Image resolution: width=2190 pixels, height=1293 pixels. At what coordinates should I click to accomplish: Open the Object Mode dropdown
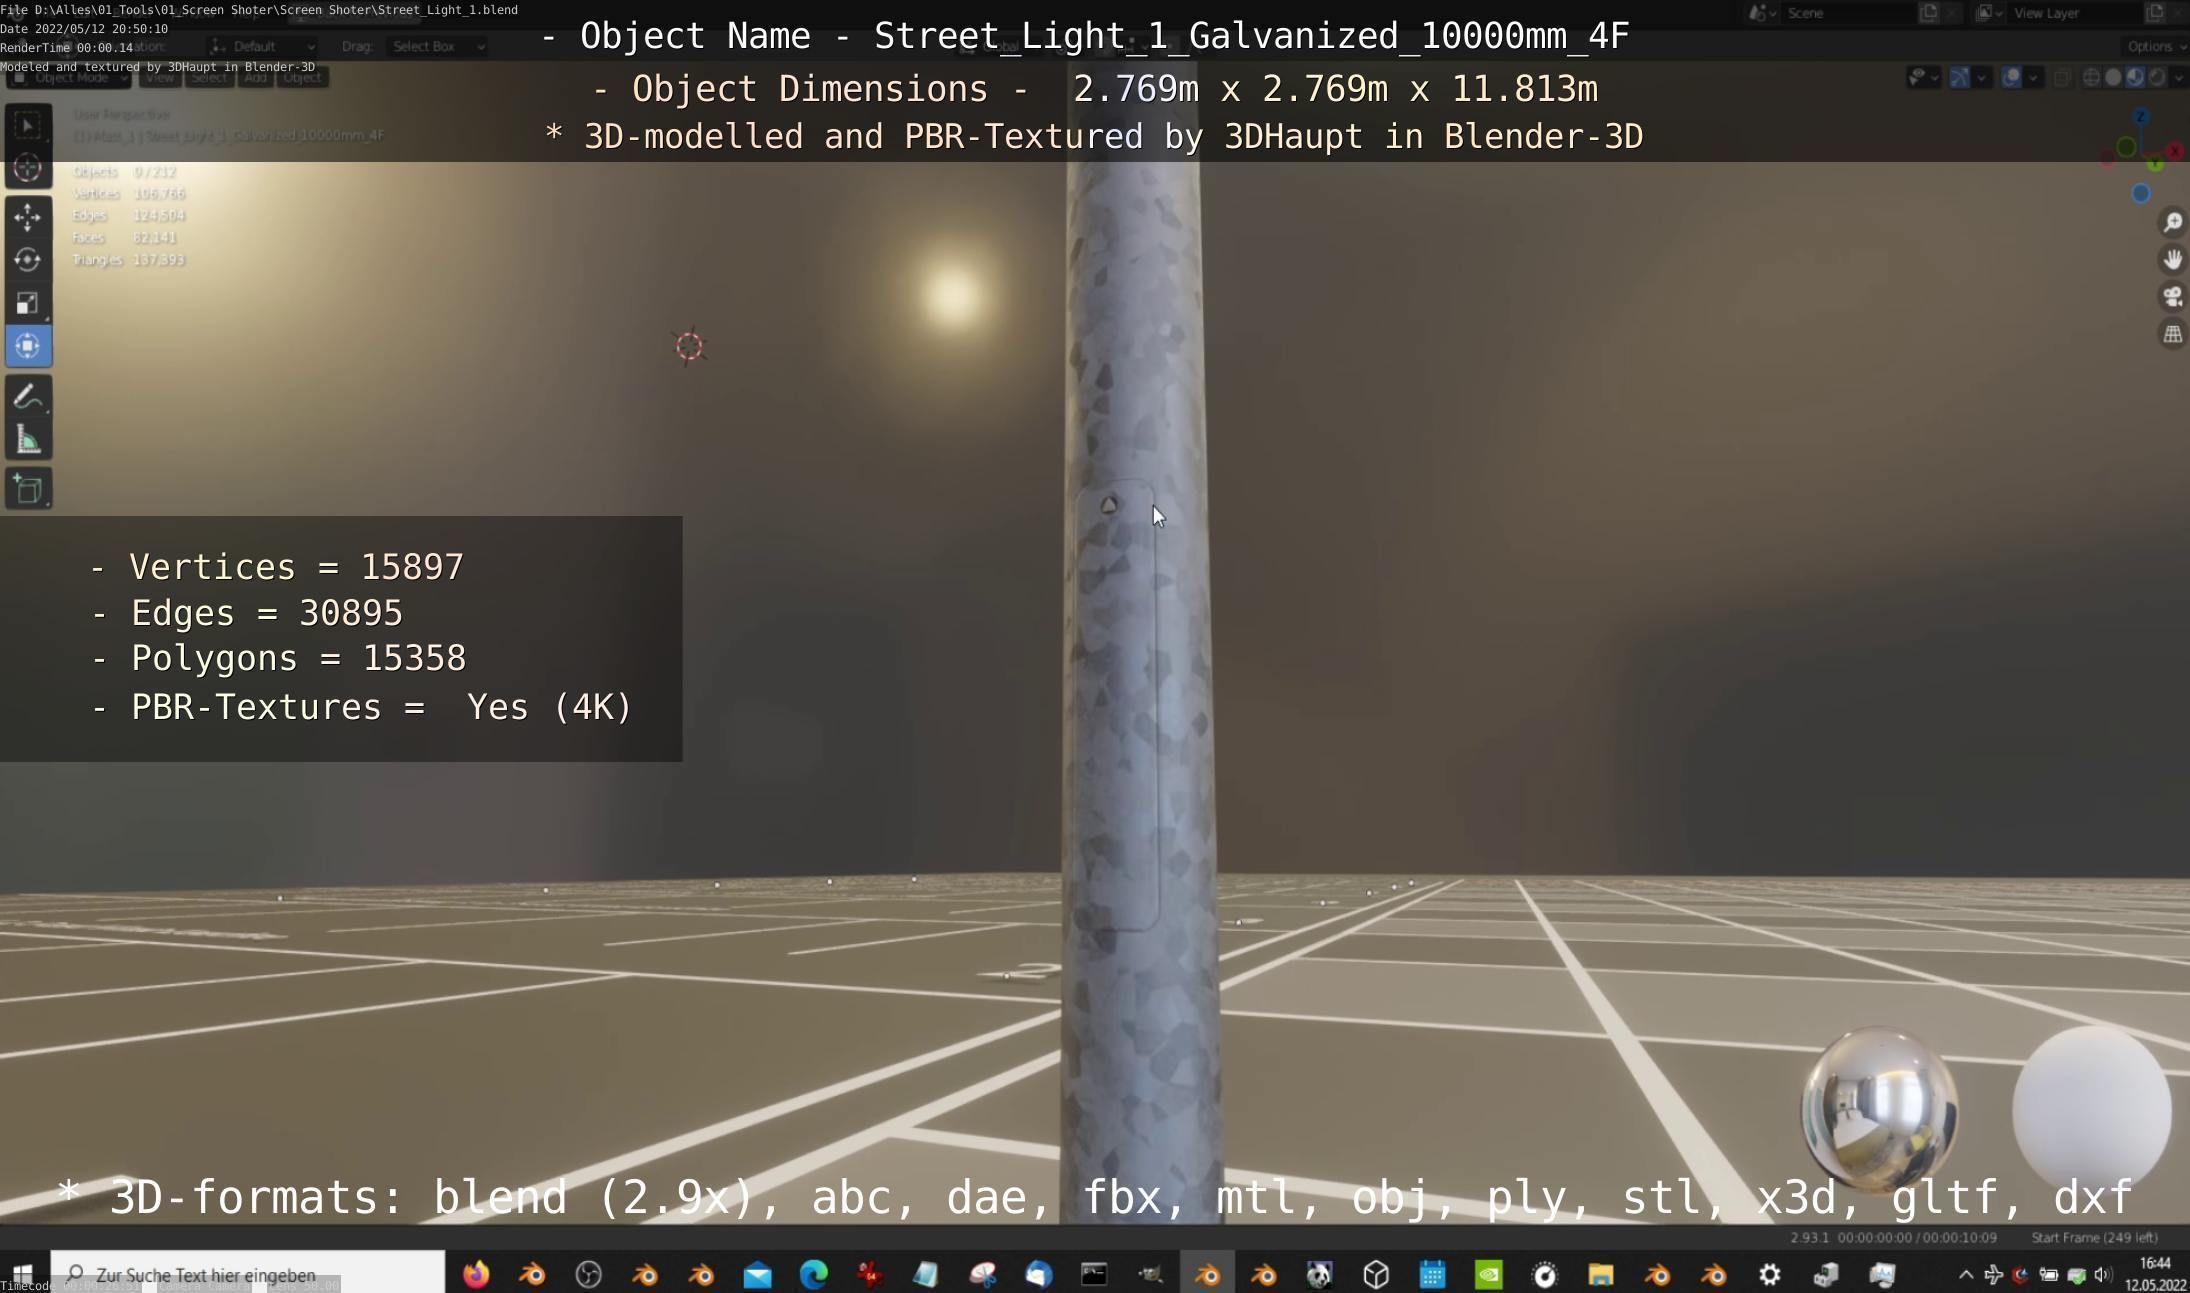68,77
